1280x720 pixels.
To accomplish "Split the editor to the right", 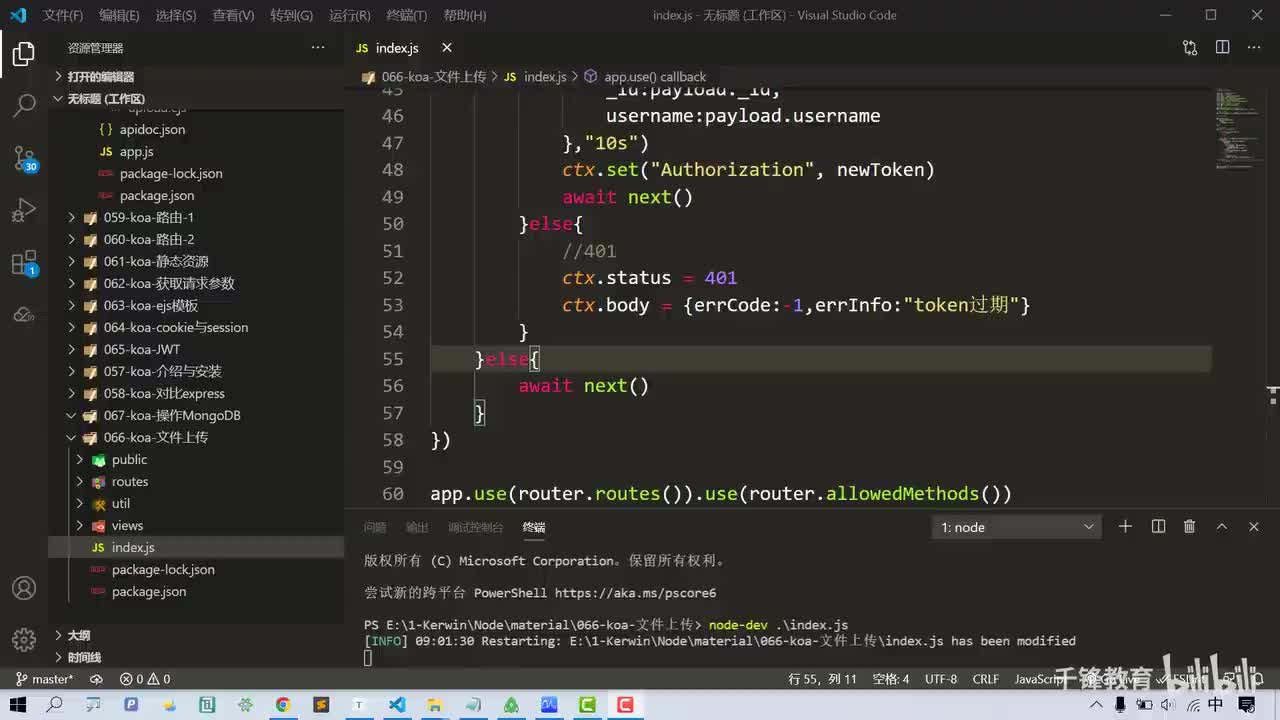I will click(x=1222, y=48).
